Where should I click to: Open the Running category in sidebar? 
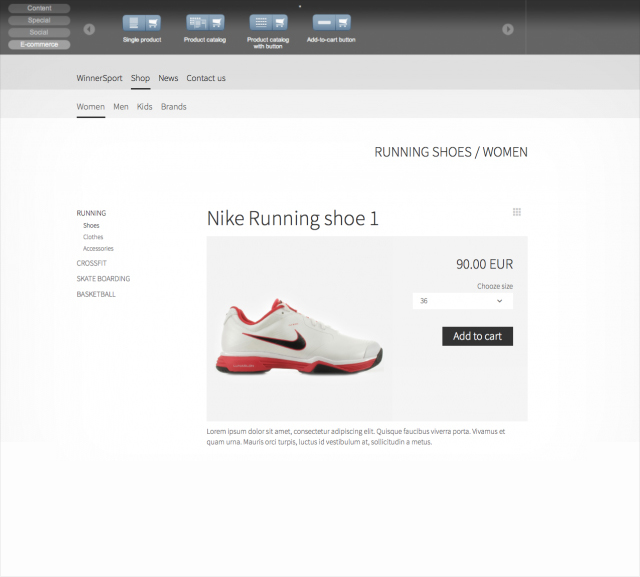point(91,213)
